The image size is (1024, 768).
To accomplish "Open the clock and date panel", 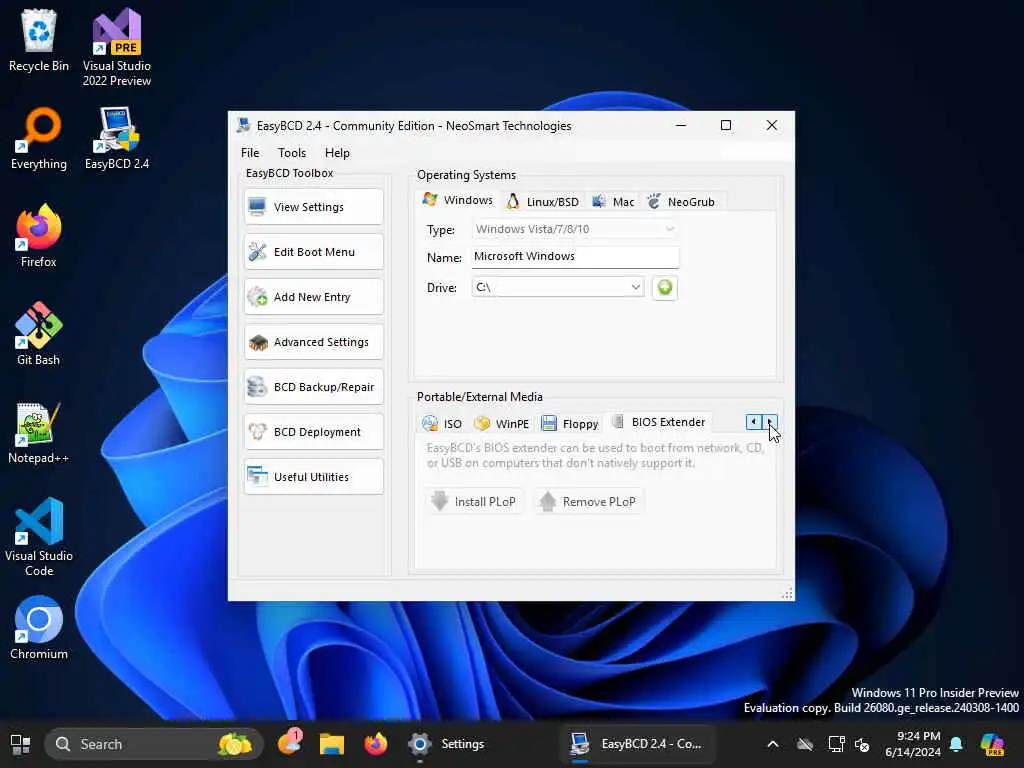I will tap(912, 744).
